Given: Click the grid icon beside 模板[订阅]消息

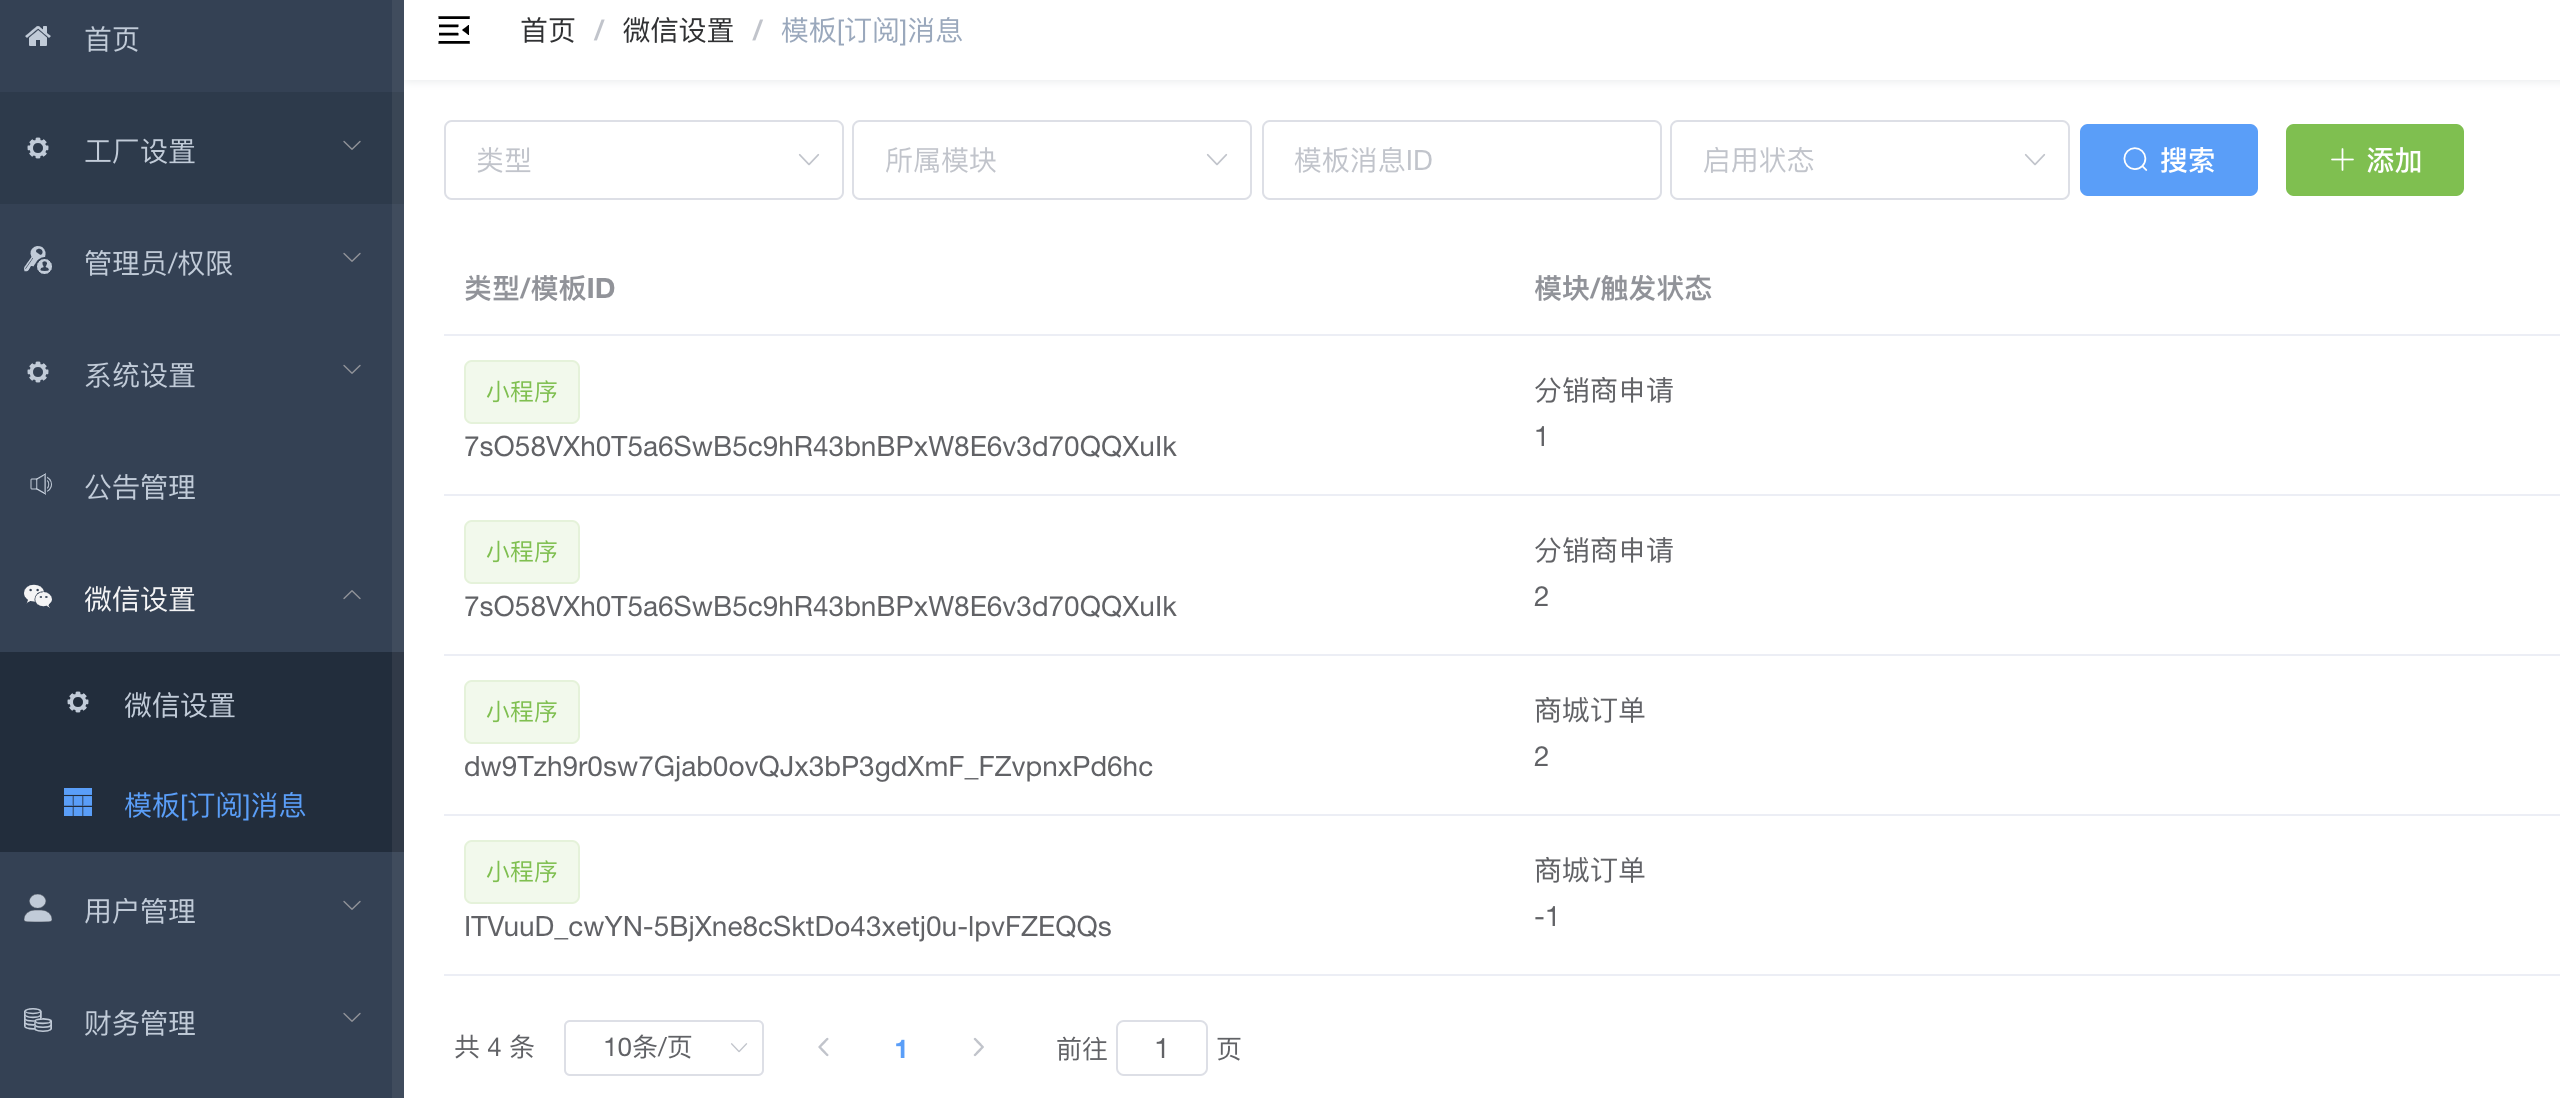Looking at the screenshot, I should 78,803.
